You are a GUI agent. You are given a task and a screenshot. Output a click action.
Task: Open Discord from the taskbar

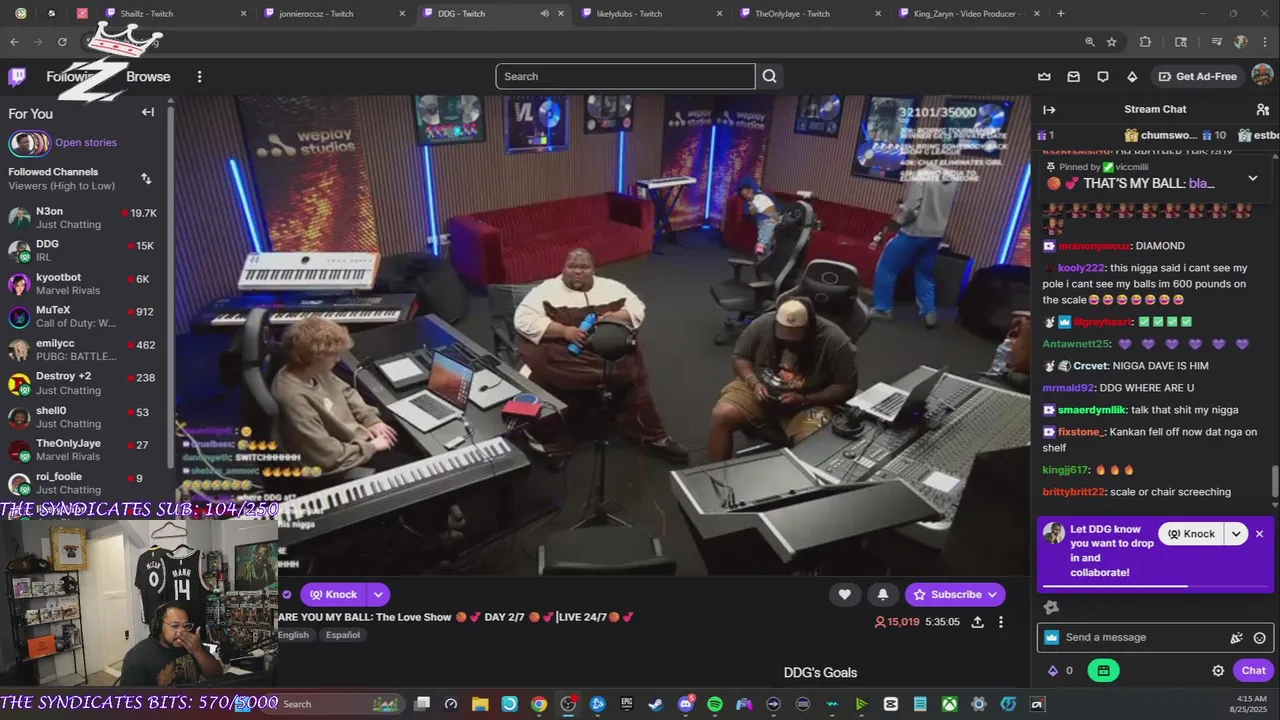tap(685, 704)
